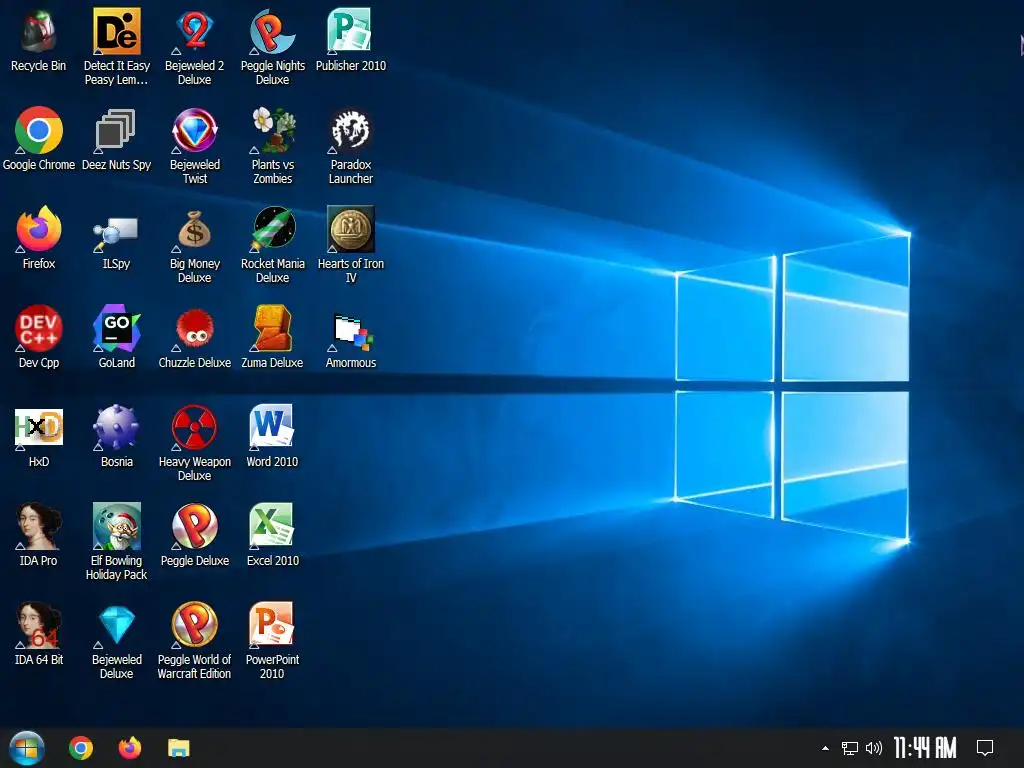Viewport: 1024px width, 768px height.
Task: Open the Start menu orb
Action: [27, 748]
